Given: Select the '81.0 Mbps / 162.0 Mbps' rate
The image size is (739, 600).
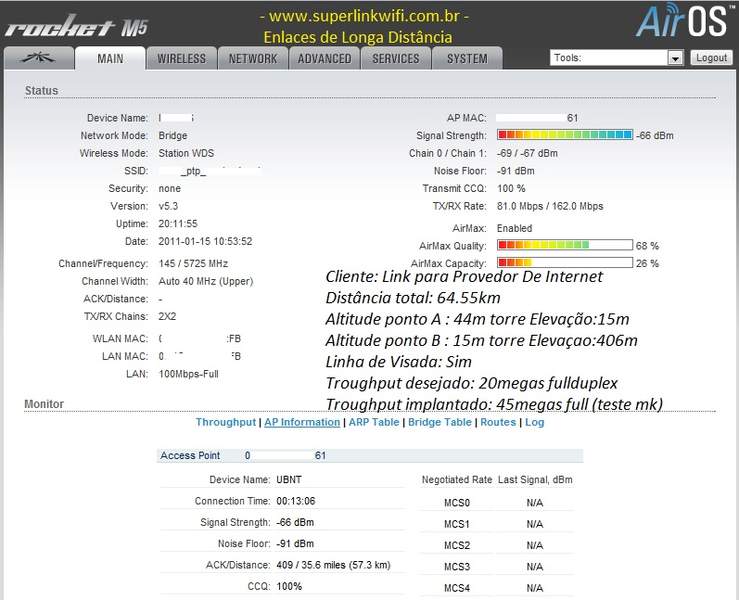Looking at the screenshot, I should click(550, 206).
